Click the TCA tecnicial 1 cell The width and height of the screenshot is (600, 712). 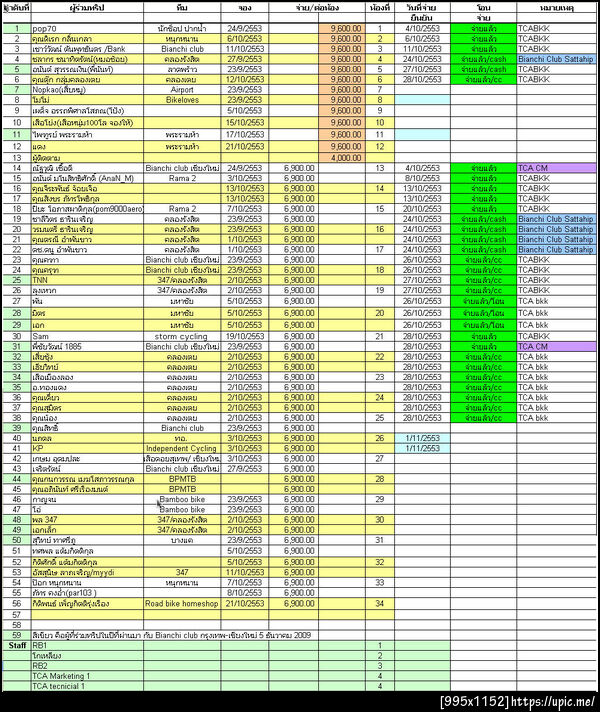[87, 686]
